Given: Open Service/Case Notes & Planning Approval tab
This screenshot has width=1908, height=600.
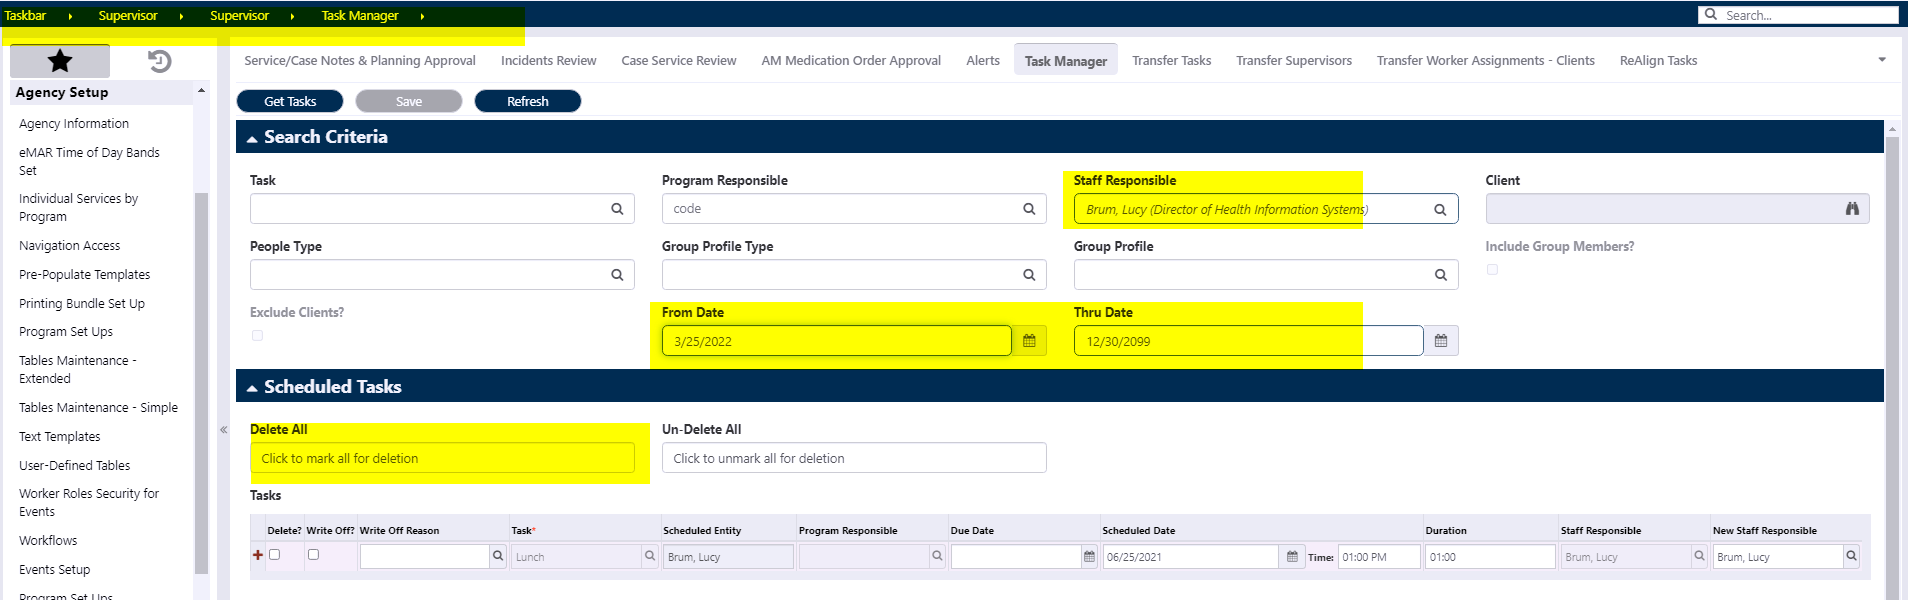Looking at the screenshot, I should click(x=360, y=61).
